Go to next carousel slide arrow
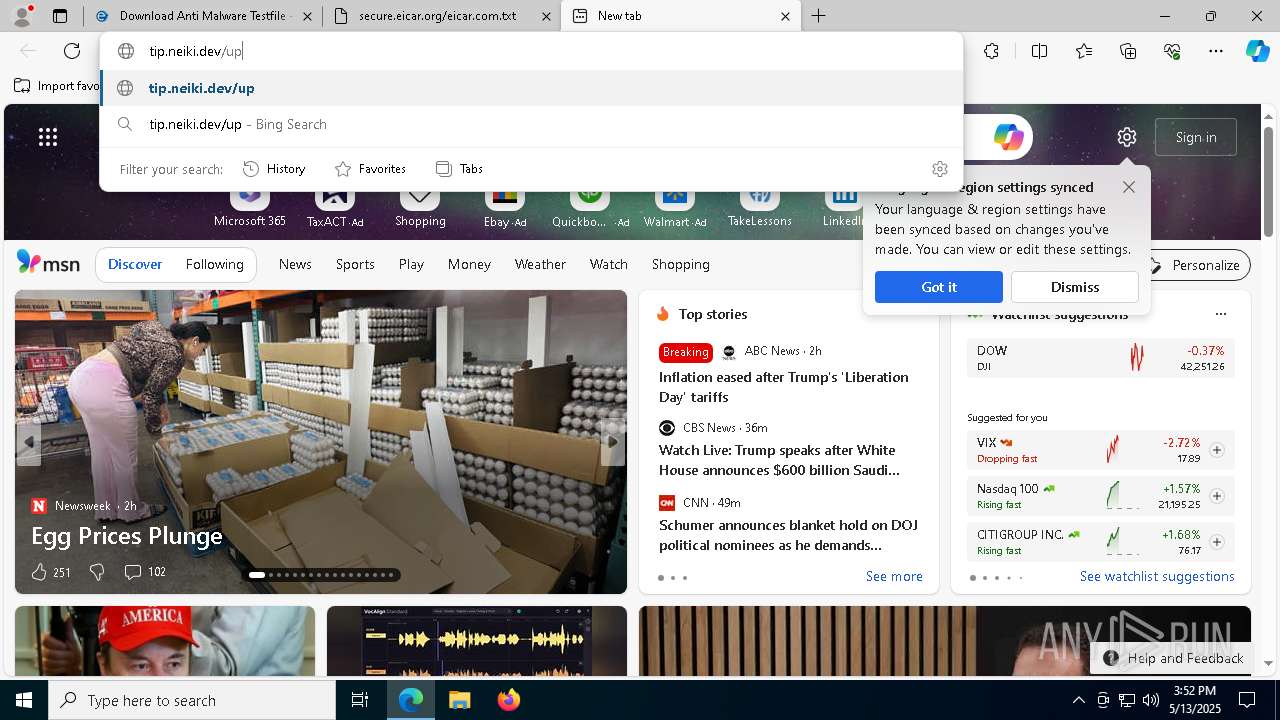 click(x=612, y=441)
